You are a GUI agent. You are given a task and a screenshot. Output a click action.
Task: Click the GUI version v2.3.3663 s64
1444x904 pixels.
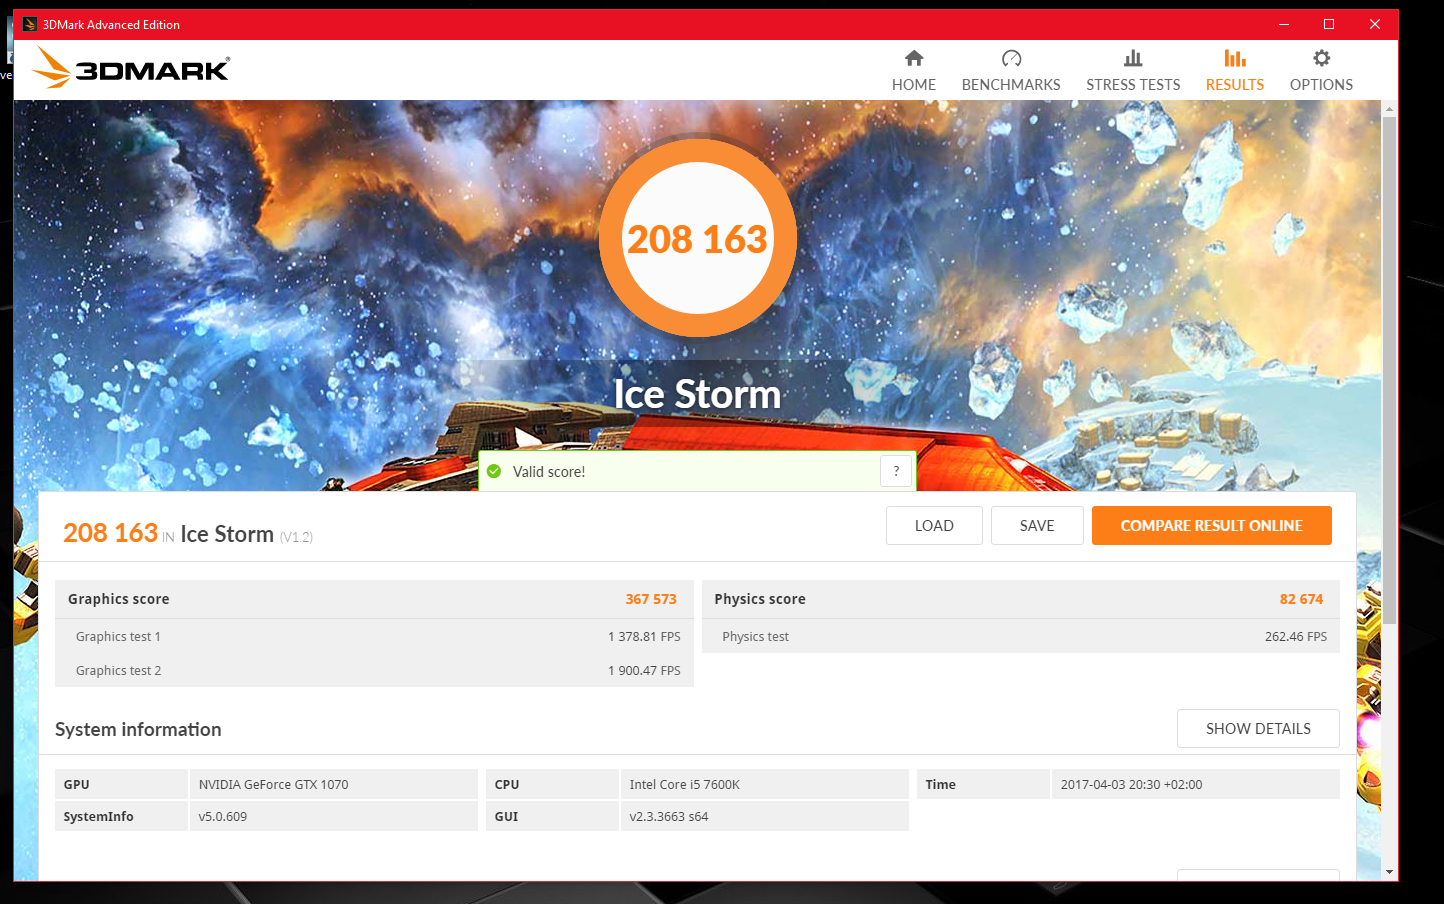(x=668, y=816)
